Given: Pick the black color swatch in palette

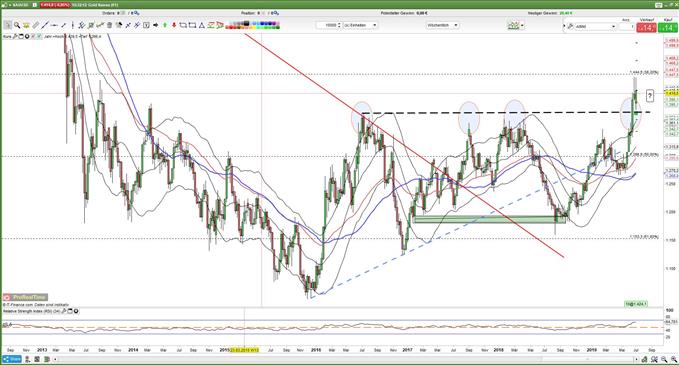Looking at the screenshot, I should click(x=246, y=23).
